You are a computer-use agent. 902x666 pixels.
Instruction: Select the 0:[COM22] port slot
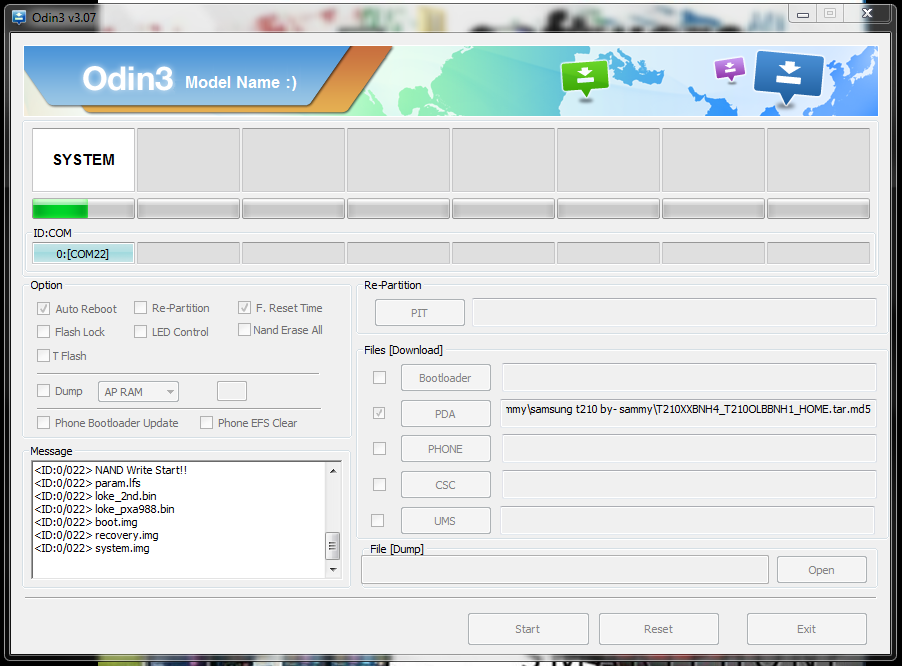(83, 254)
